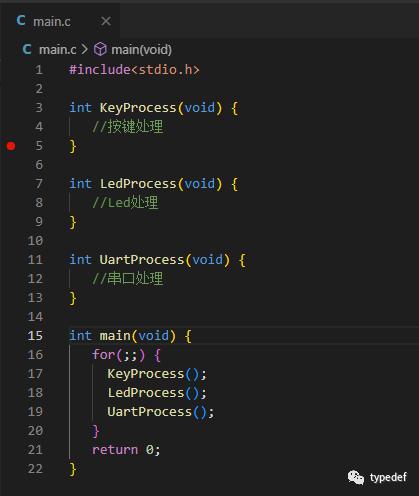Click the LedProcess function definition name
The height and width of the screenshot is (496, 419).
[138, 184]
